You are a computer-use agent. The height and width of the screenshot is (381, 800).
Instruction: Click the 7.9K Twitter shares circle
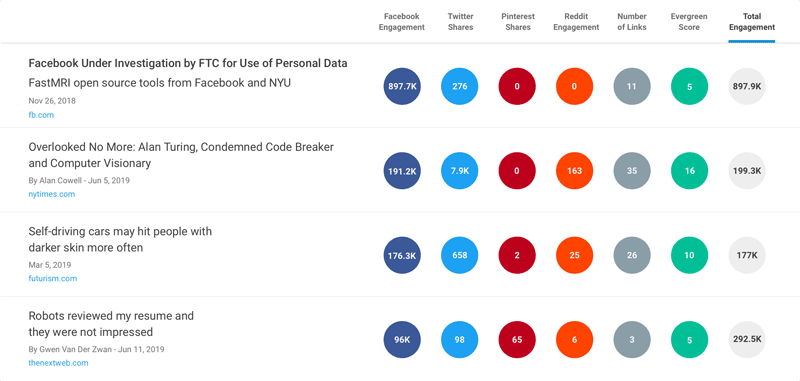pyautogui.click(x=460, y=171)
